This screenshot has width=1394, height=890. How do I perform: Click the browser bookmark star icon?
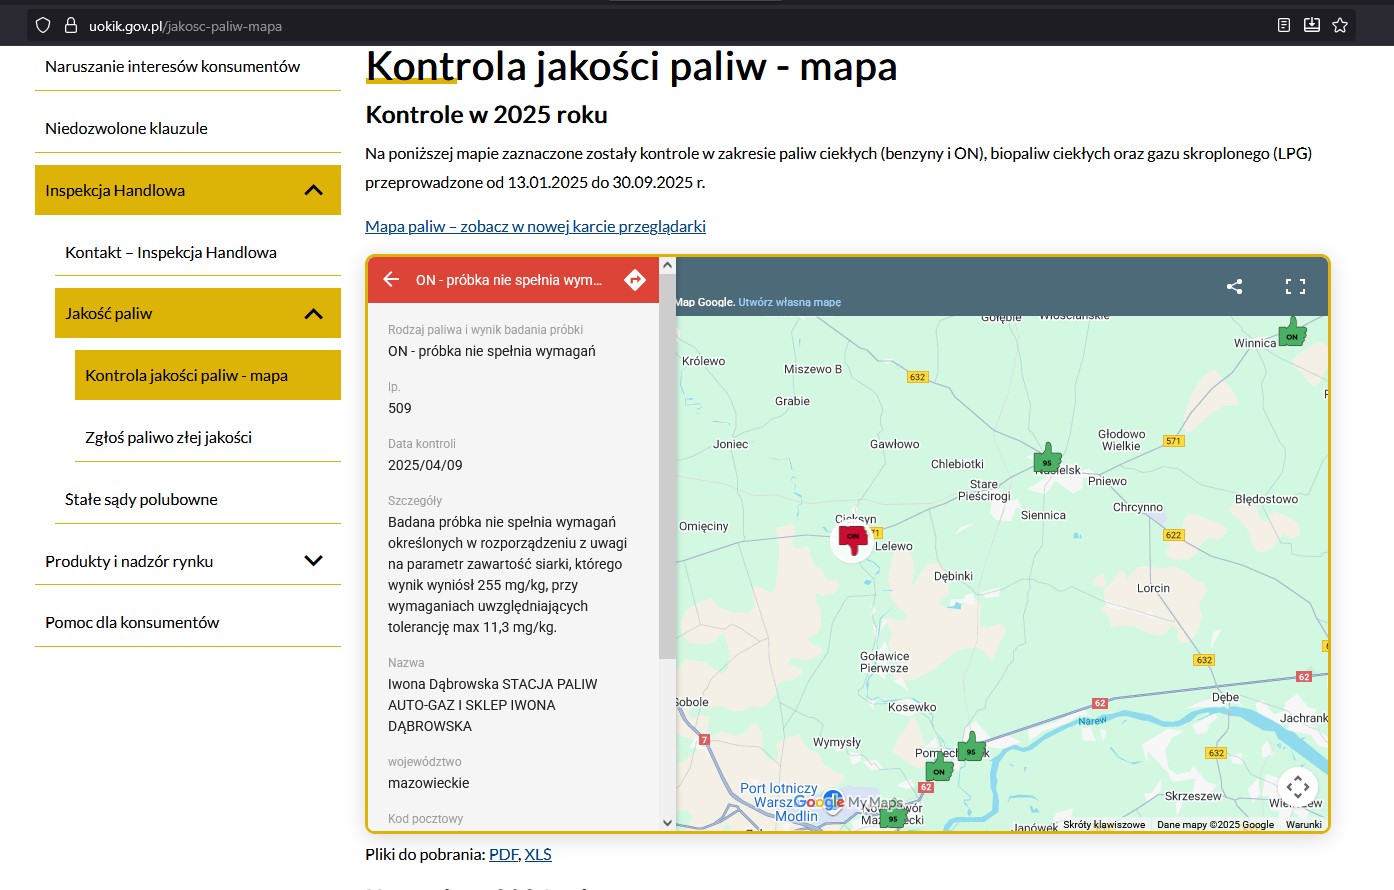1340,25
